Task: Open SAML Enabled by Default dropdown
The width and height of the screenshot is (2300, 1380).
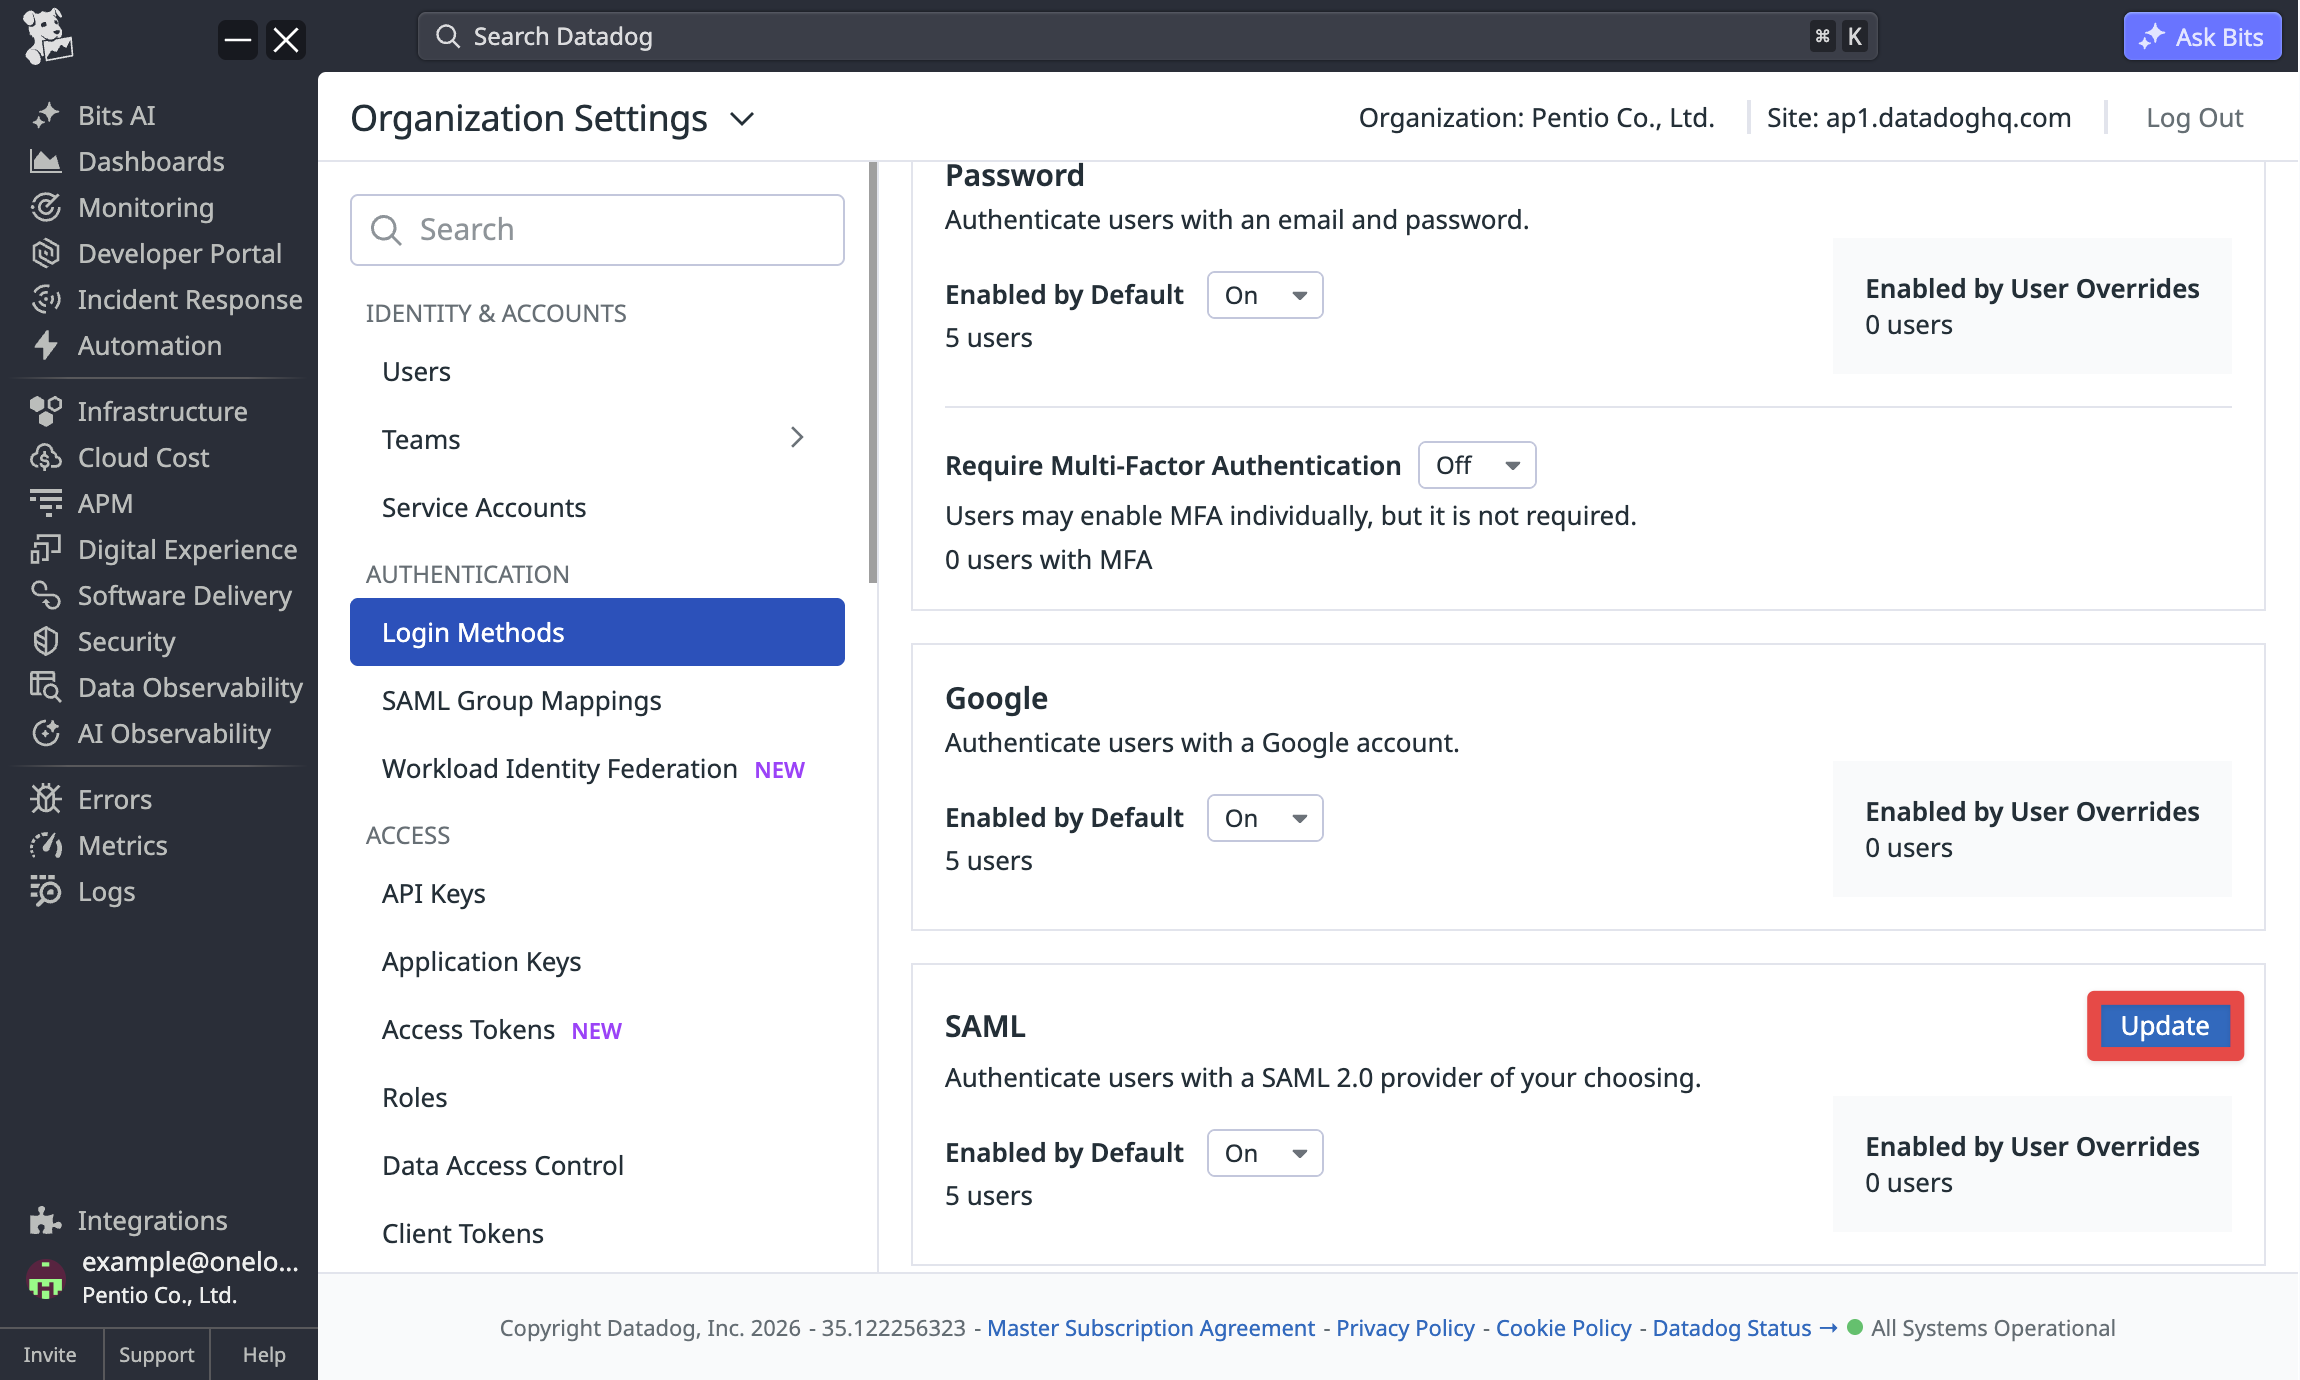Action: [1265, 1153]
